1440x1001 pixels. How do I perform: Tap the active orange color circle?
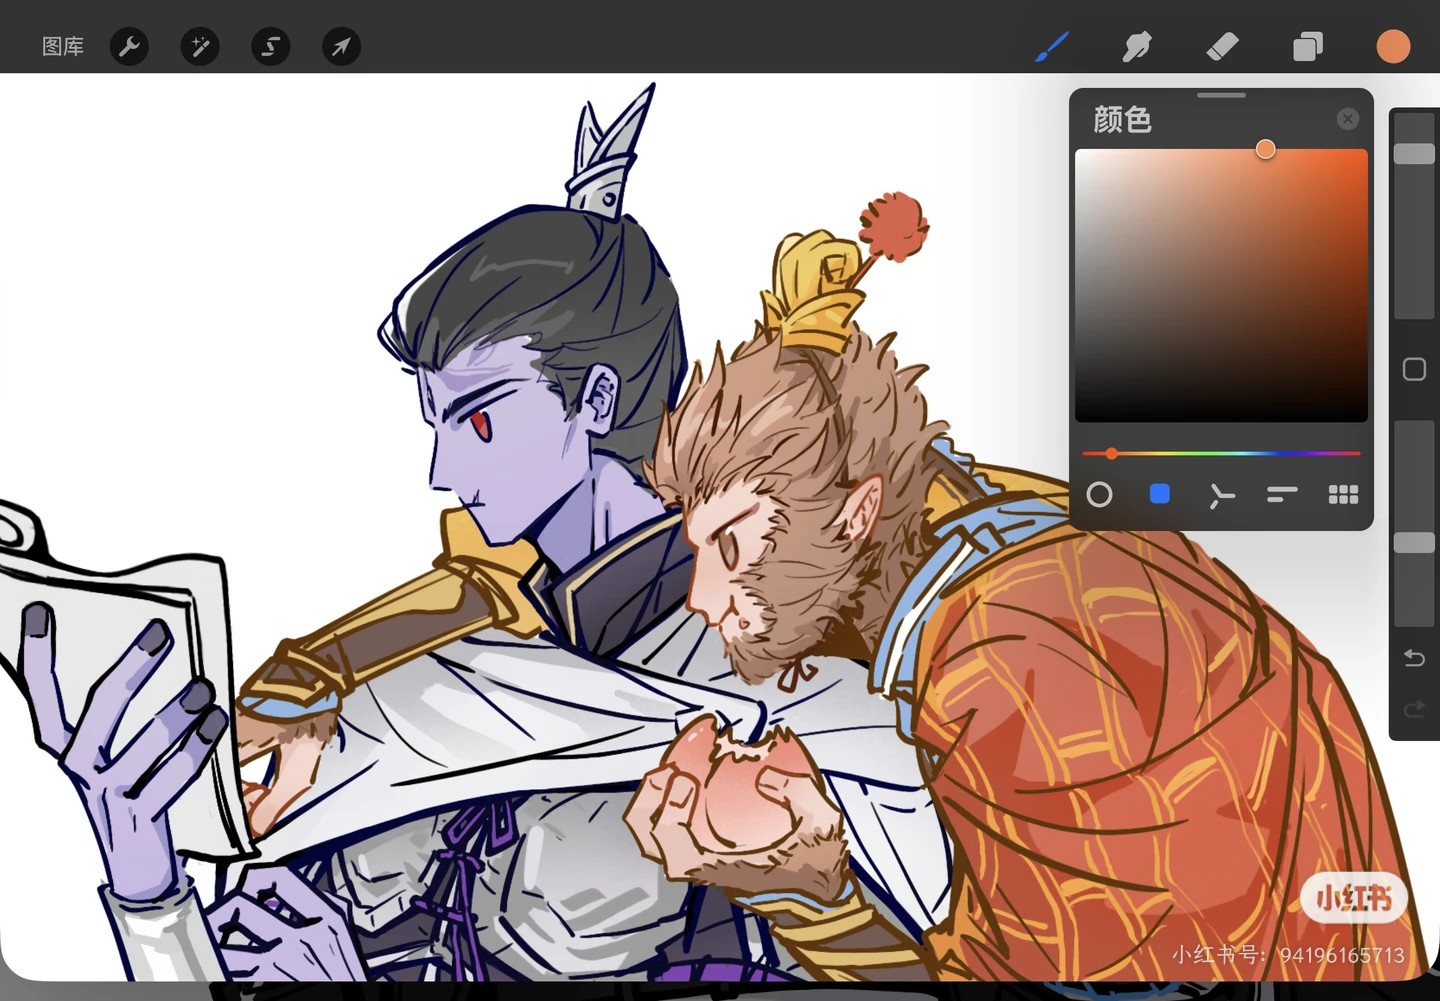point(1393,46)
